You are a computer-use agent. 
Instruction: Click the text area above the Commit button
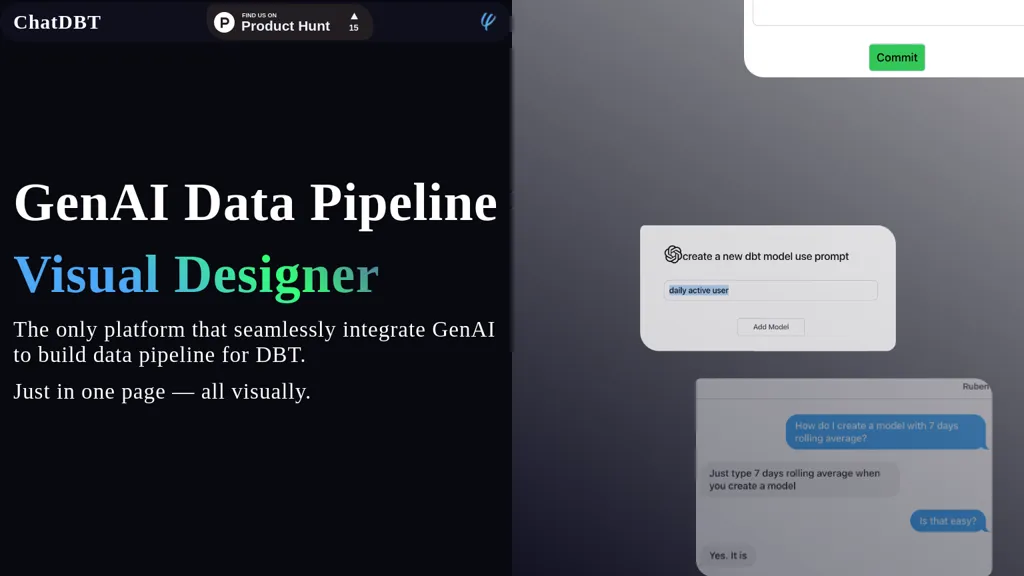888,12
